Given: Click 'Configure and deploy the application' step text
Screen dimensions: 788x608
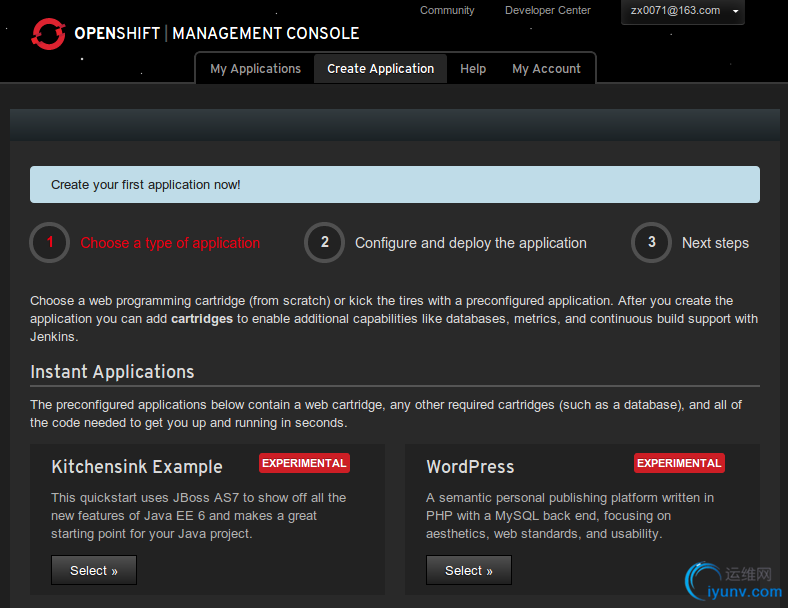Looking at the screenshot, I should pyautogui.click(x=470, y=243).
